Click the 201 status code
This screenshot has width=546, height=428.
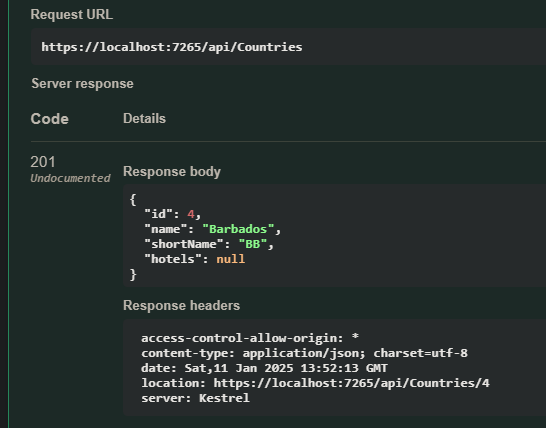coord(43,162)
